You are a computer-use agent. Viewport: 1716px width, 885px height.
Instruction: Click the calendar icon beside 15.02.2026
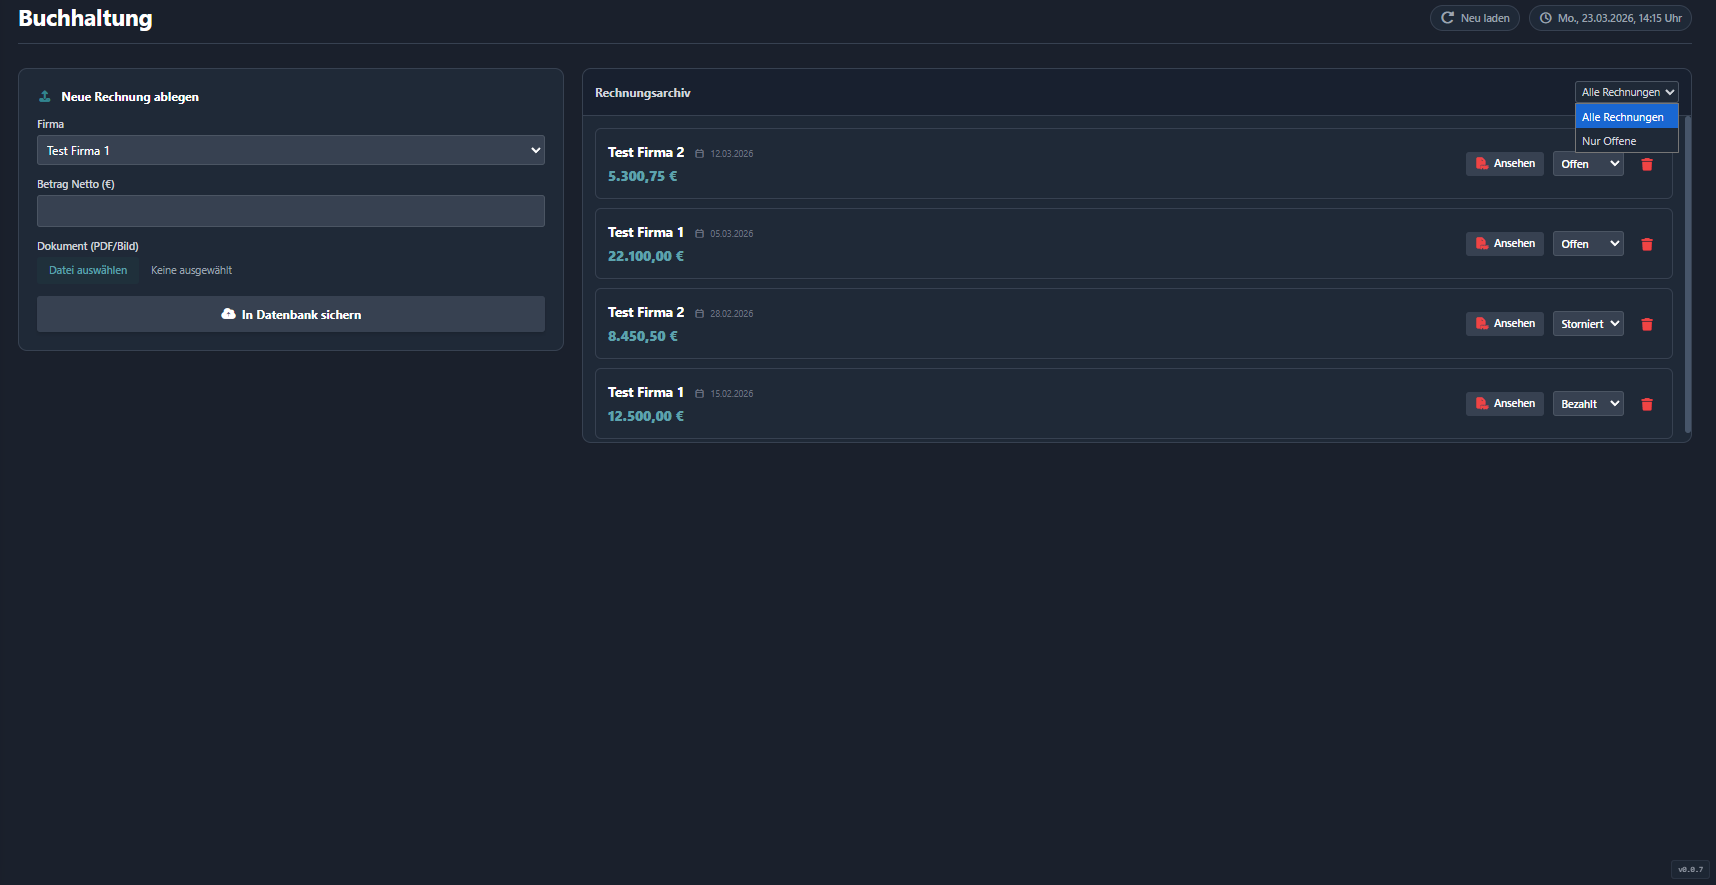click(699, 394)
